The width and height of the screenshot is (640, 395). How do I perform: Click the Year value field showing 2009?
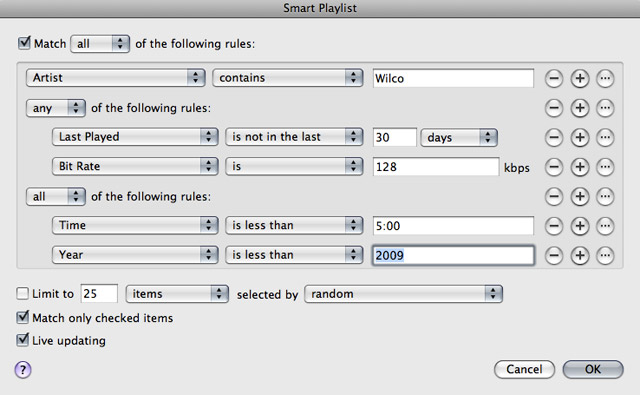[x=453, y=255]
